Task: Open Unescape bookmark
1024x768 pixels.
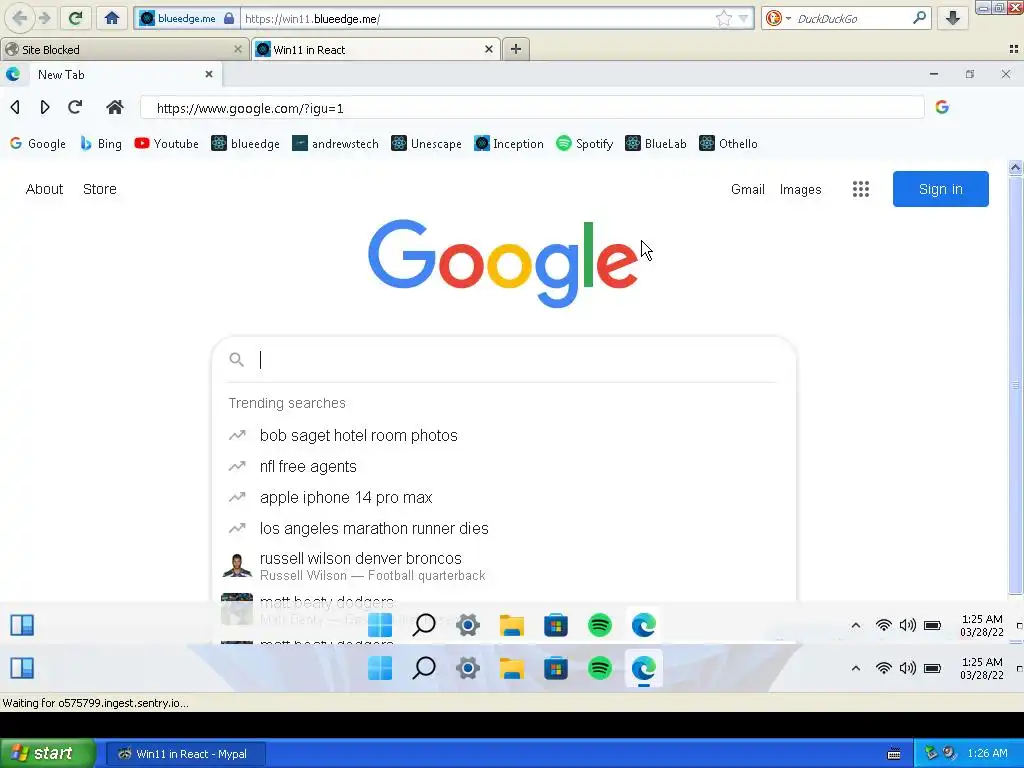Action: pyautogui.click(x=426, y=144)
